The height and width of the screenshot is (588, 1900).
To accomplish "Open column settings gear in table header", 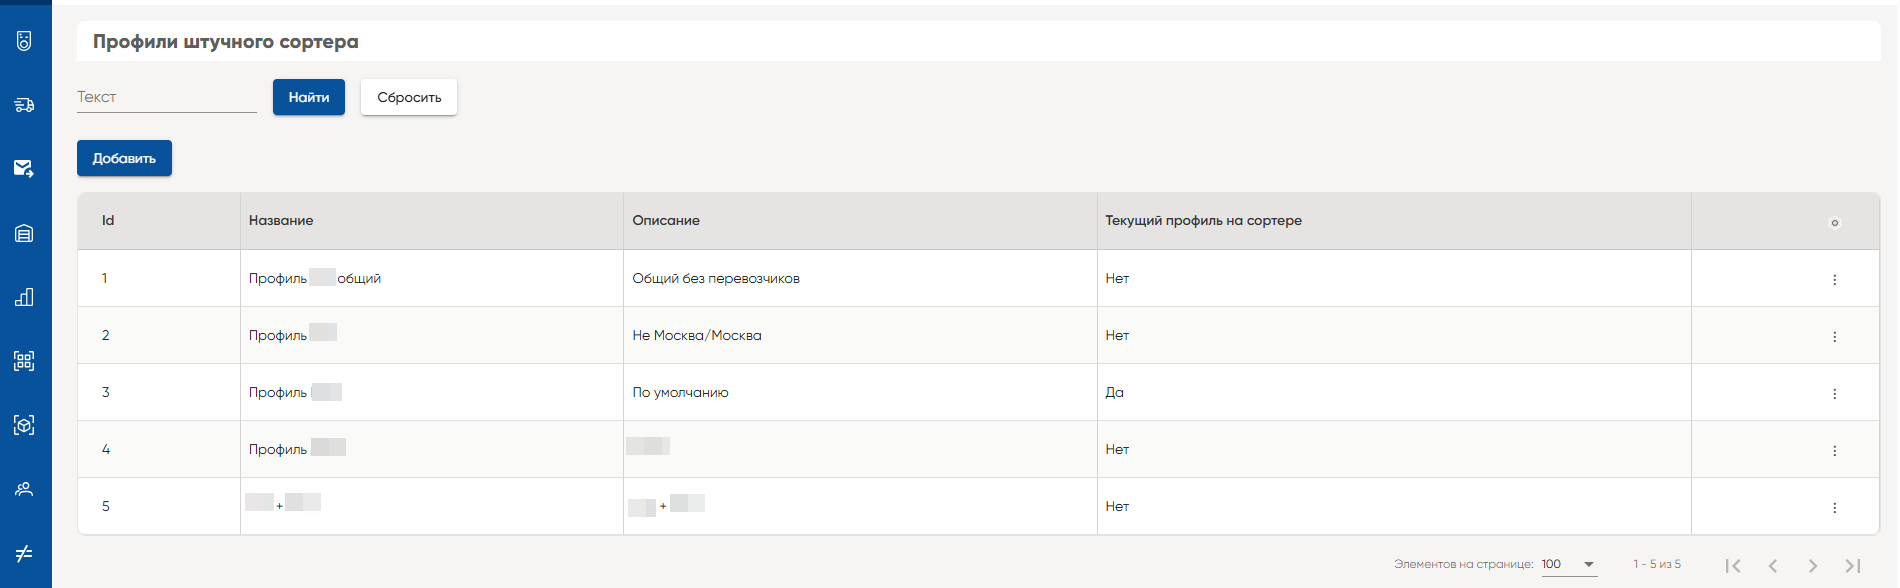I will tap(1834, 223).
